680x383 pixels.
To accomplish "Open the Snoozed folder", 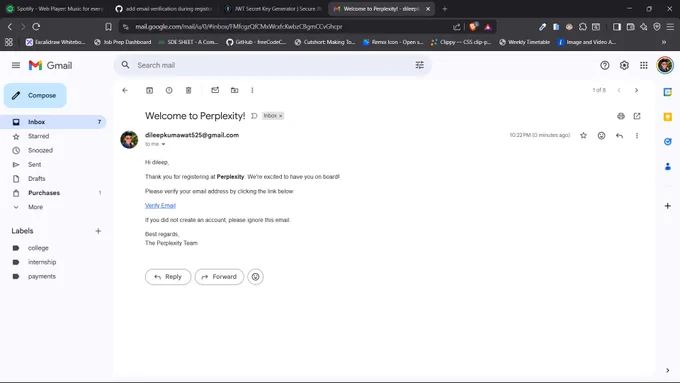I will point(53,151).
